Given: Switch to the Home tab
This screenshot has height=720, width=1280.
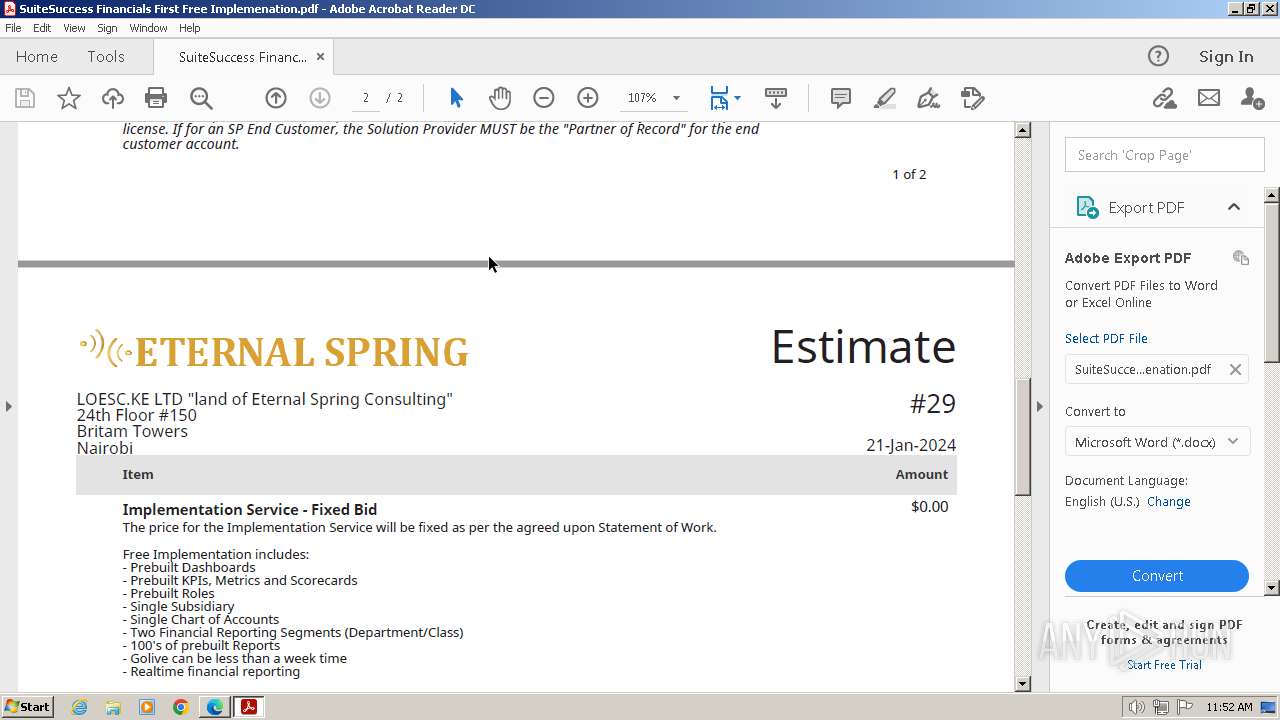Looking at the screenshot, I should 37,57.
